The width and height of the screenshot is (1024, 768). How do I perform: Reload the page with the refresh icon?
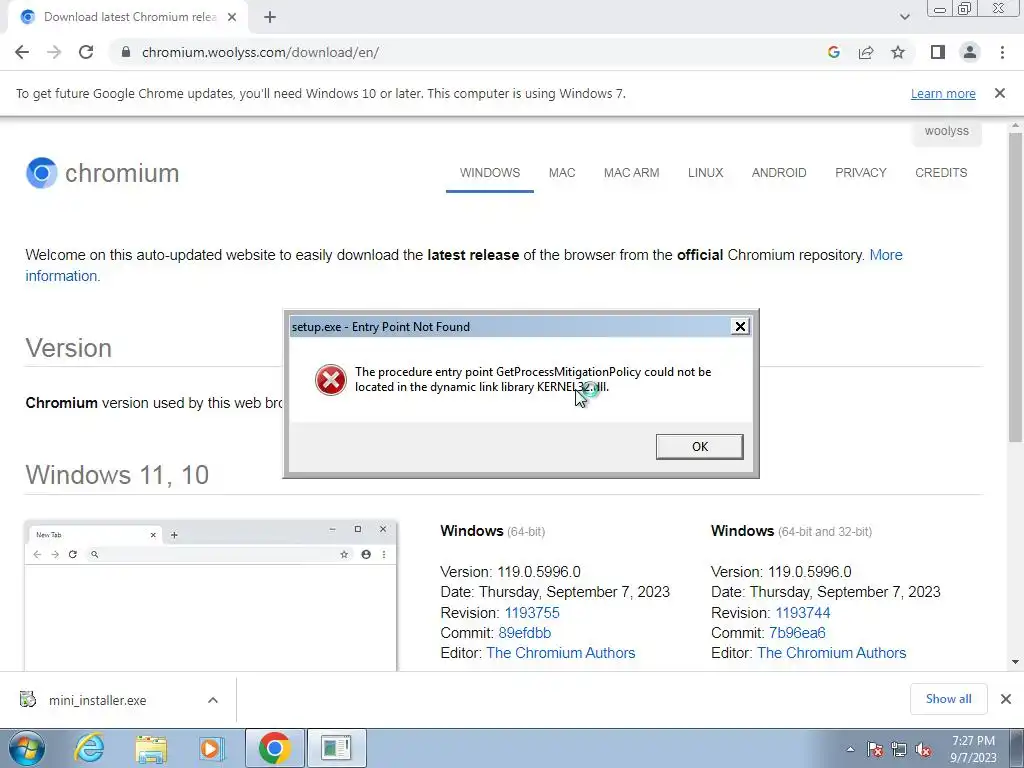(86, 52)
